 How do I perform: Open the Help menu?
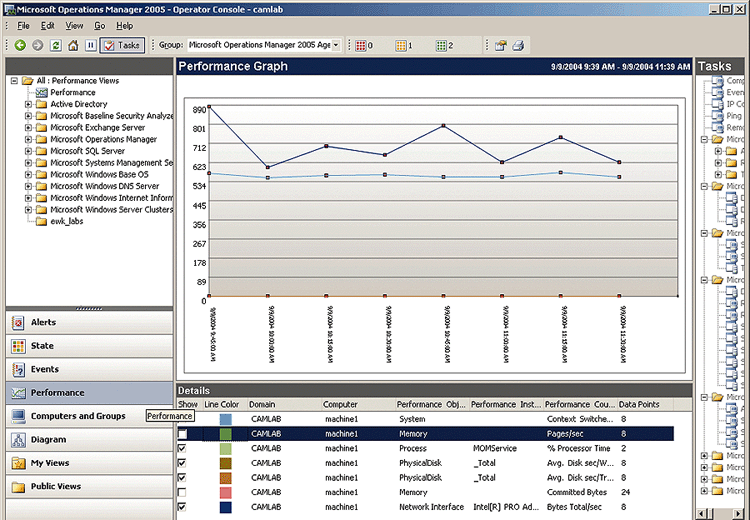pos(124,26)
